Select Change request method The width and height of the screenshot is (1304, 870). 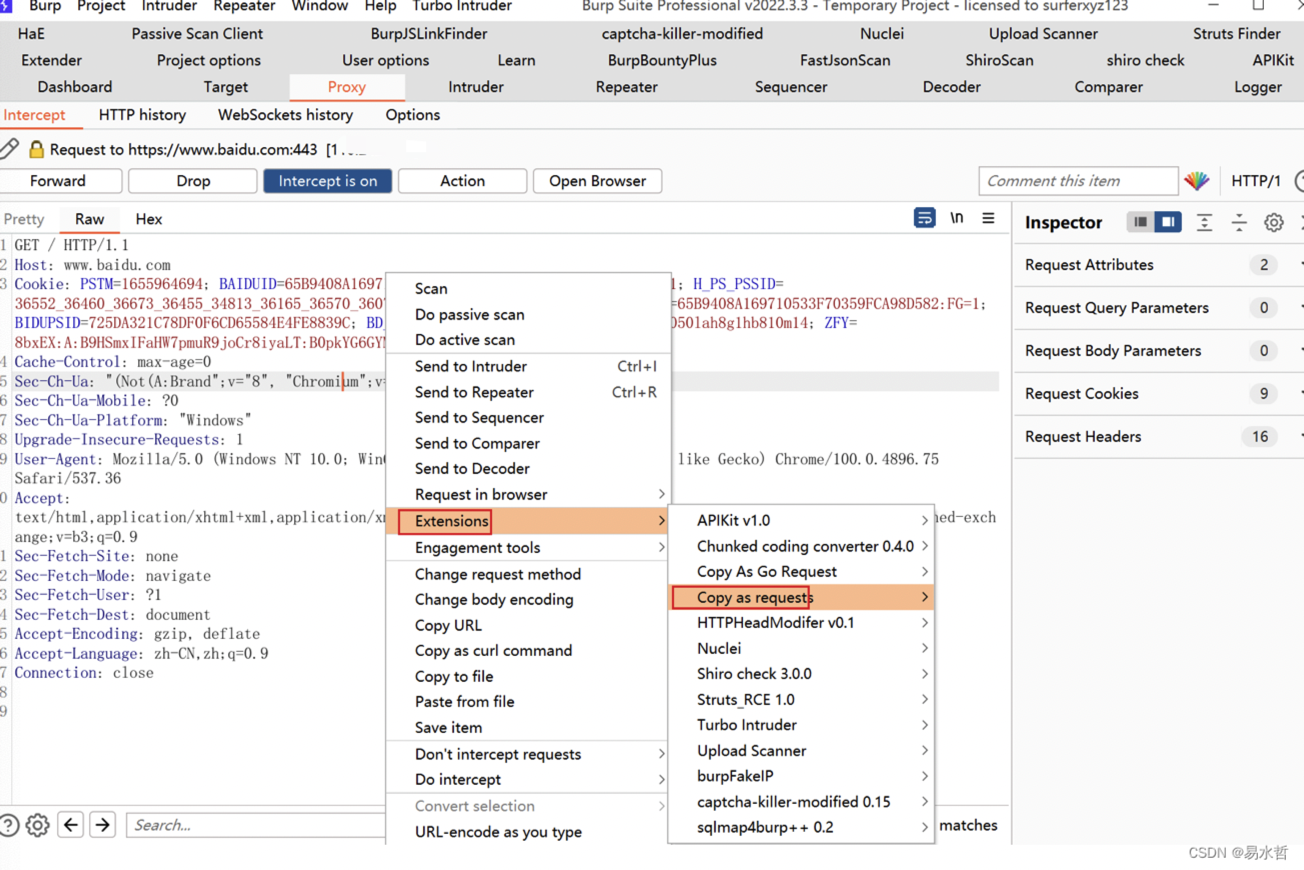pyautogui.click(x=528, y=574)
